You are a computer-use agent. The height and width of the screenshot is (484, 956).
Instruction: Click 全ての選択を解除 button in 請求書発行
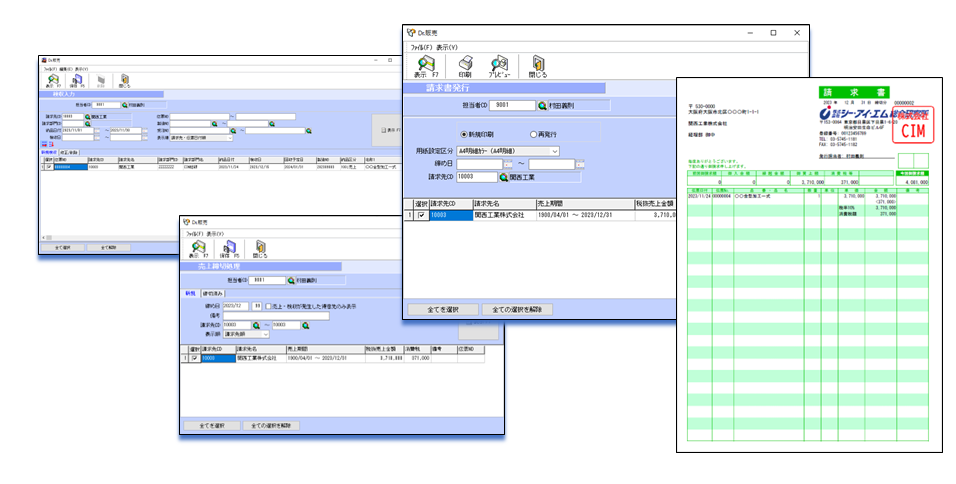point(517,310)
